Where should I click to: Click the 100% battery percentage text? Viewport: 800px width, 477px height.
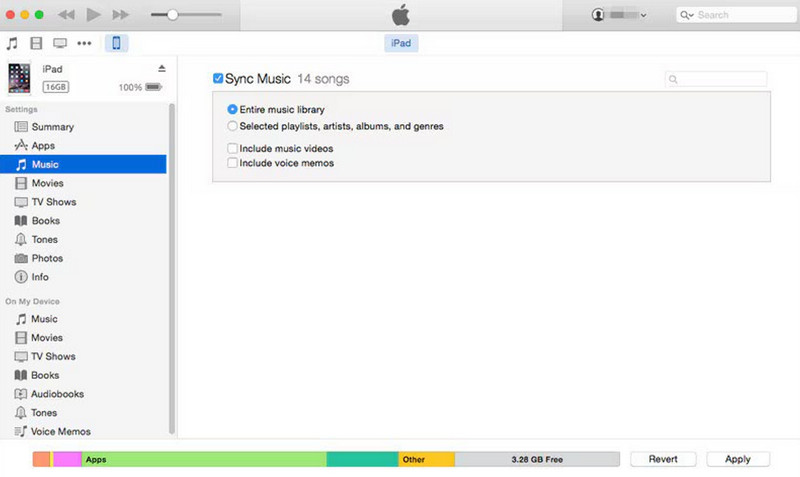tap(130, 87)
